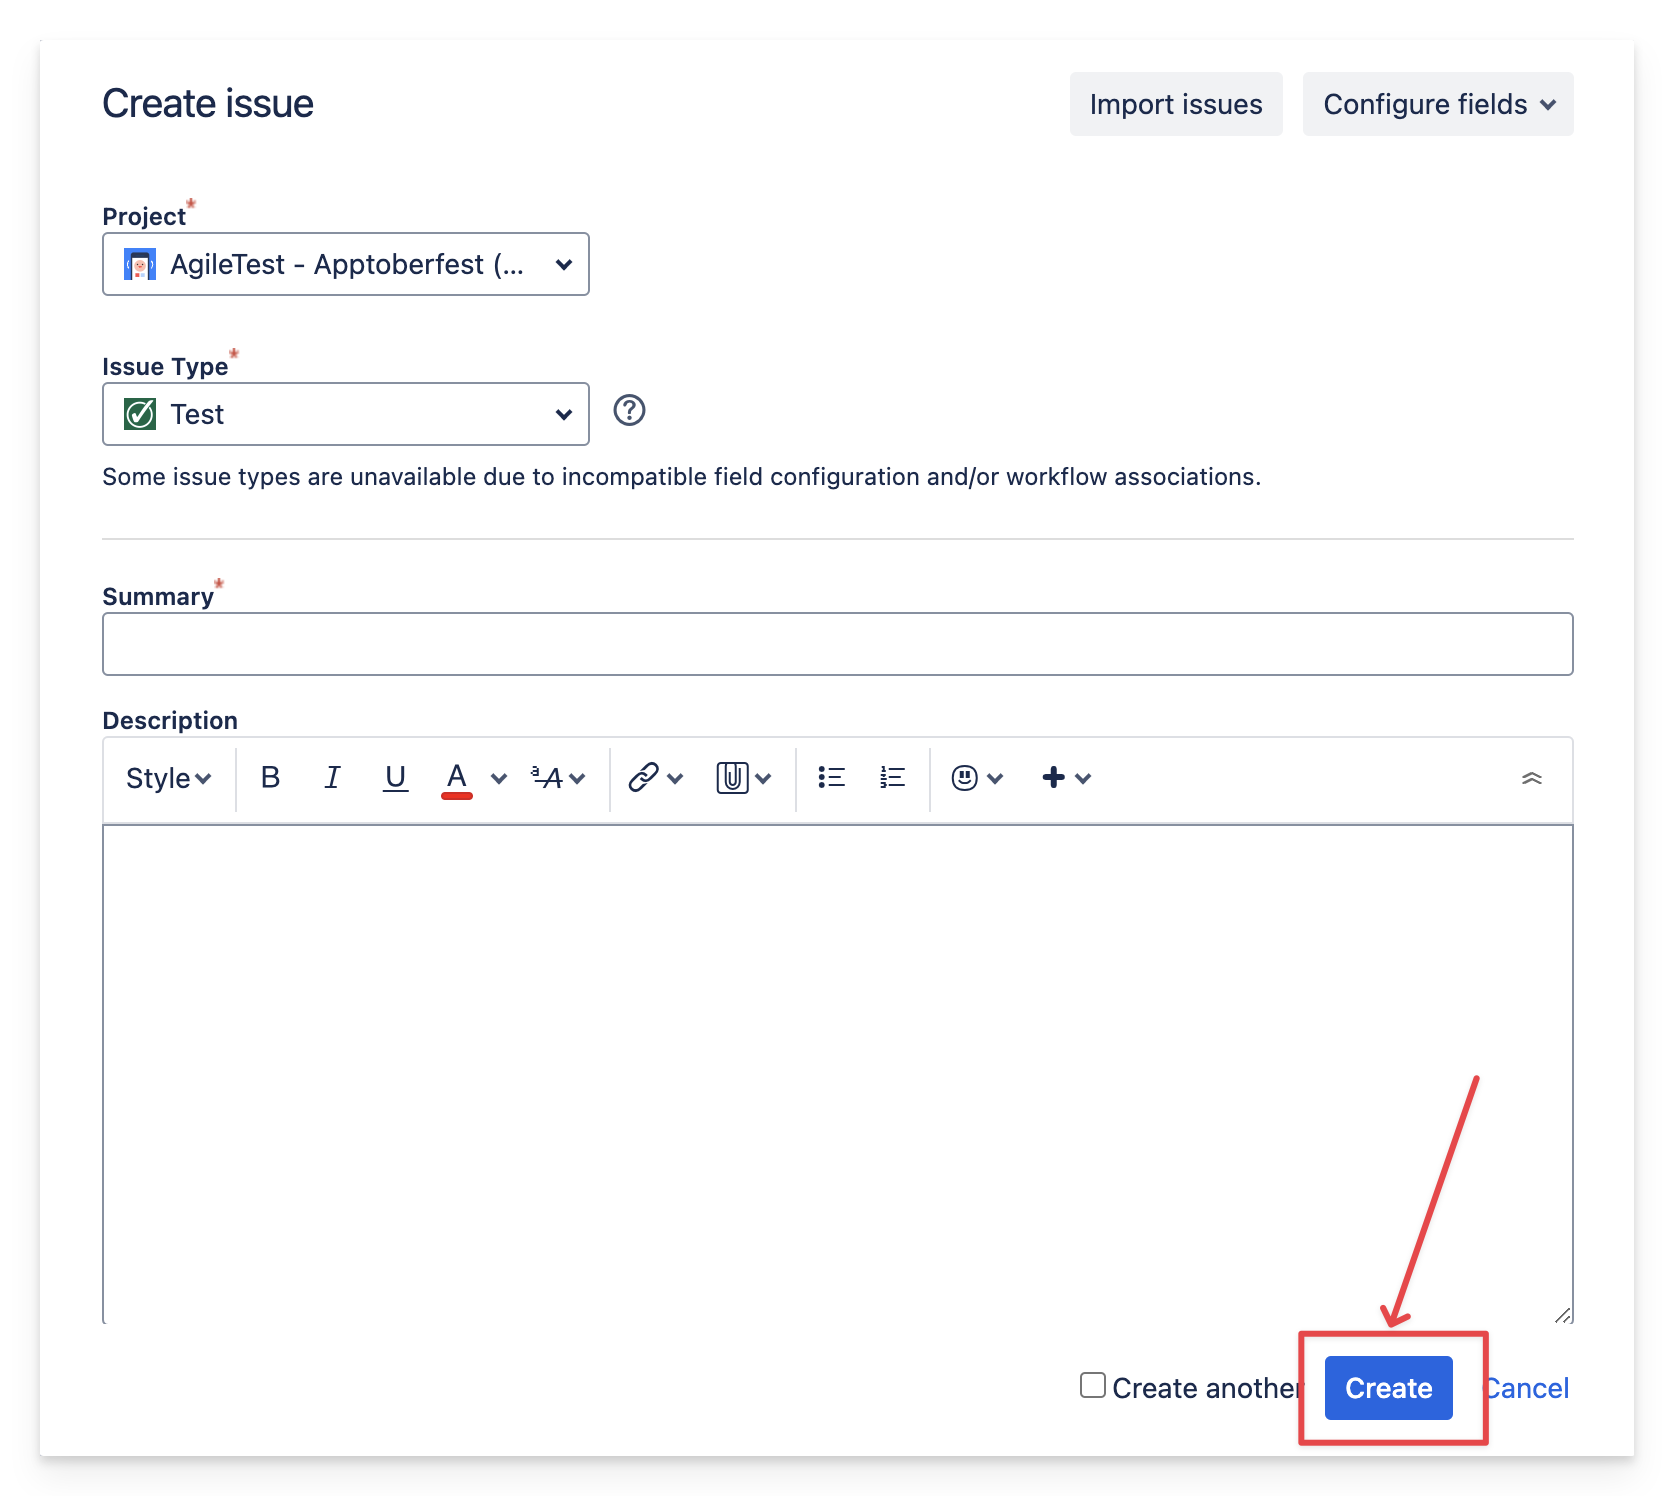This screenshot has width=1674, height=1496.
Task: Open the Configure fields menu
Action: pyautogui.click(x=1437, y=104)
